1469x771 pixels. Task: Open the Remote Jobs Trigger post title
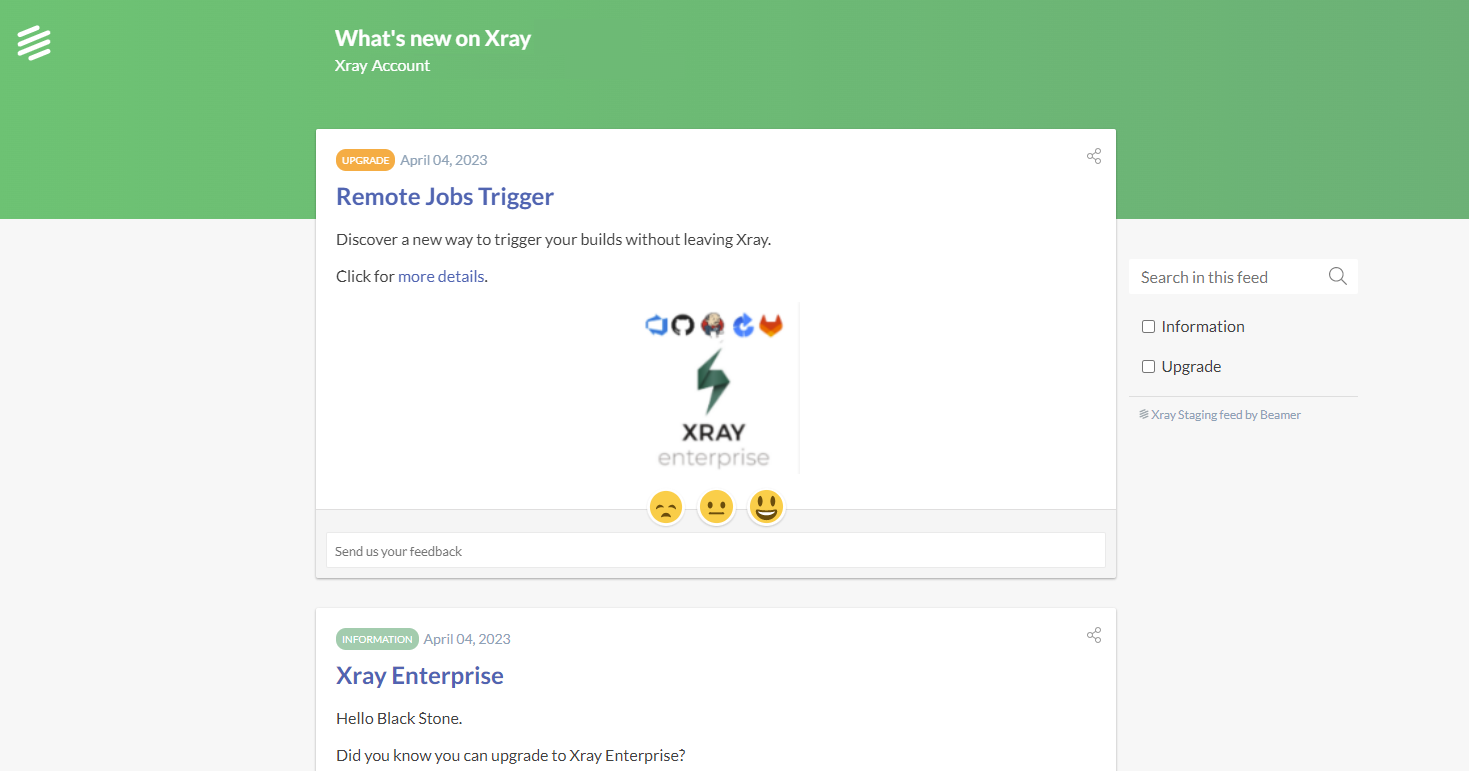coord(445,196)
